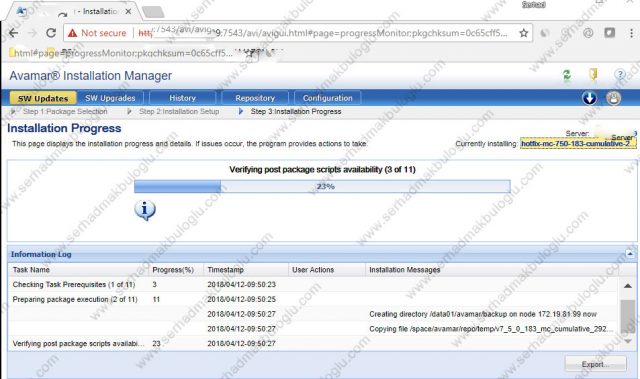Click timestamp 2018/04/12-09:50:23
Image resolution: width=640 pixels, height=379 pixels.
[241, 284]
